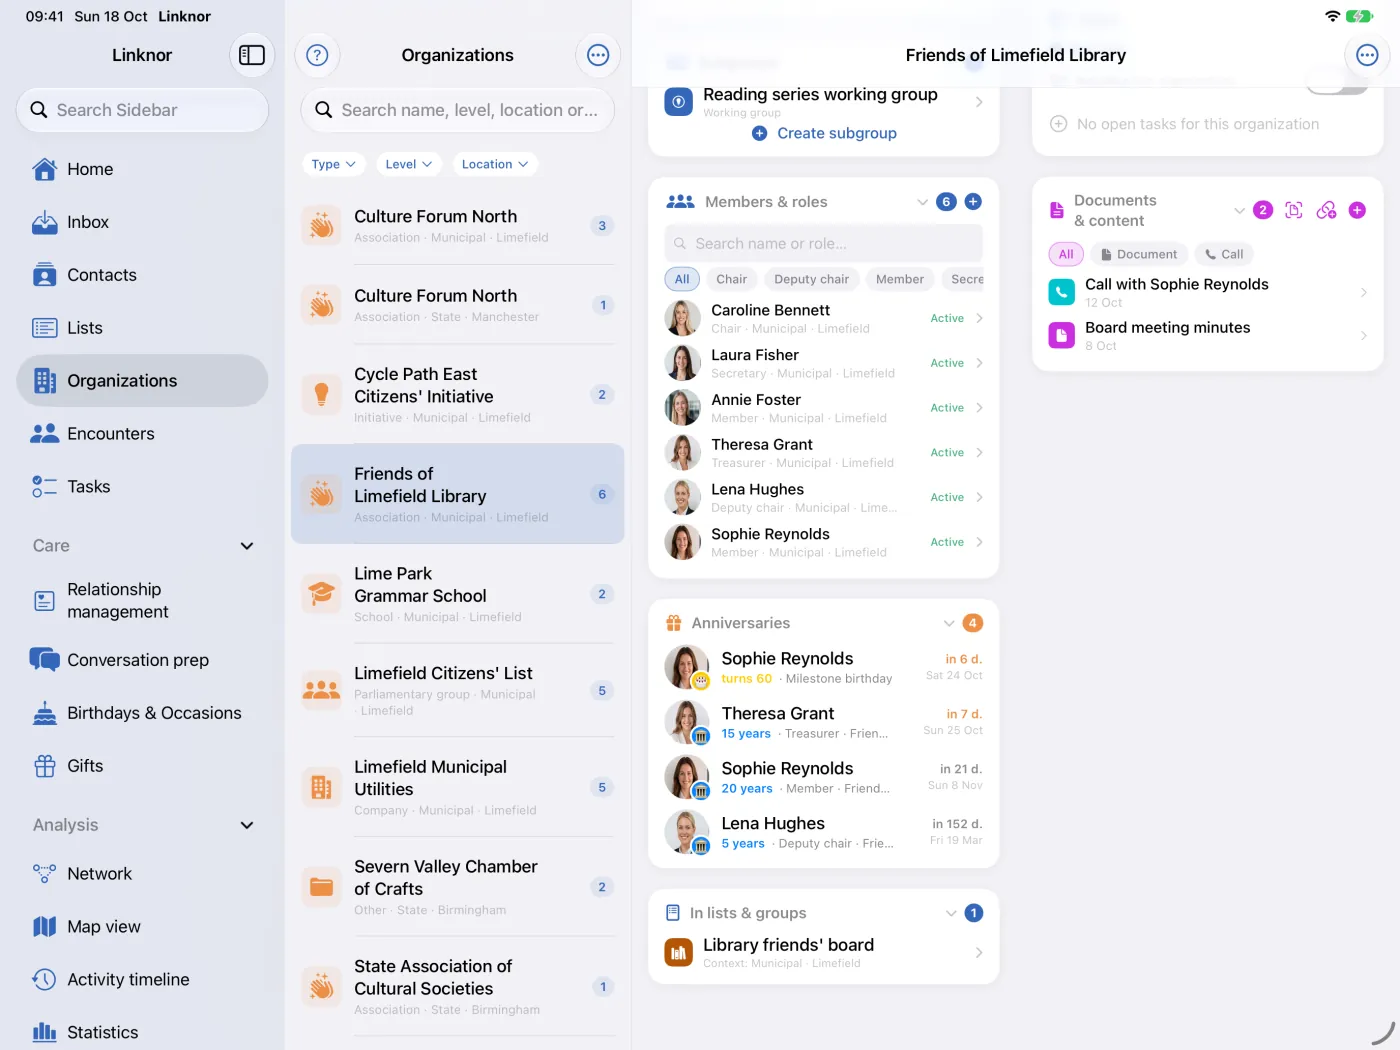Select Home in the sidebar
The width and height of the screenshot is (1400, 1050).
pyautogui.click(x=142, y=169)
